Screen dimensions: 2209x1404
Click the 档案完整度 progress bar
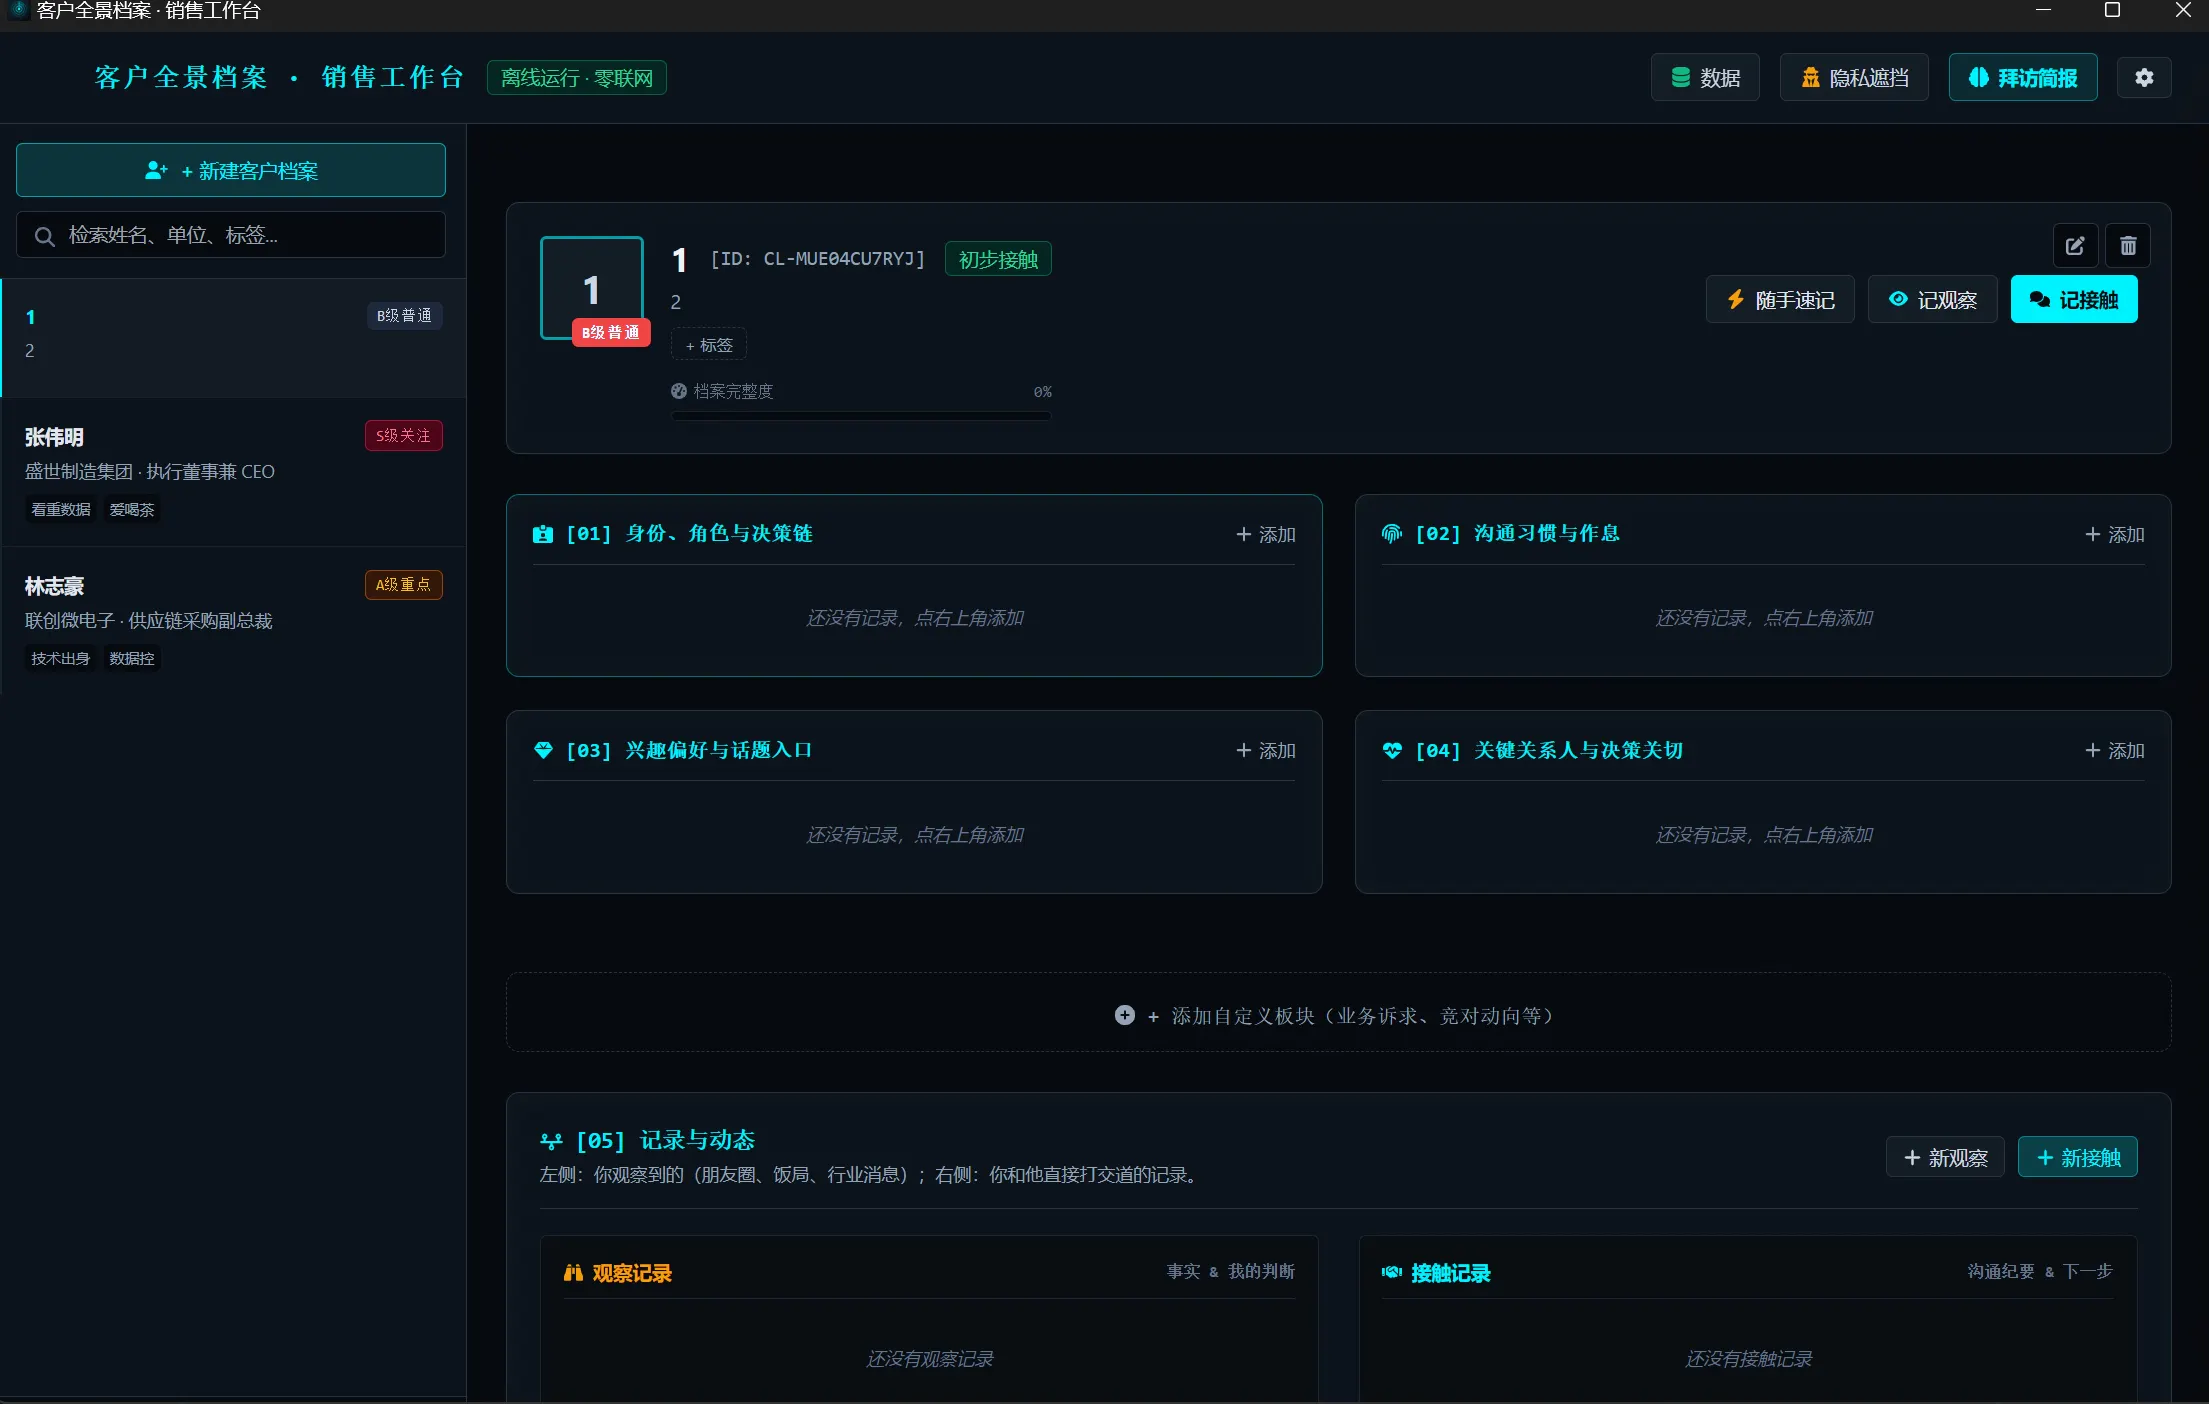coord(861,415)
